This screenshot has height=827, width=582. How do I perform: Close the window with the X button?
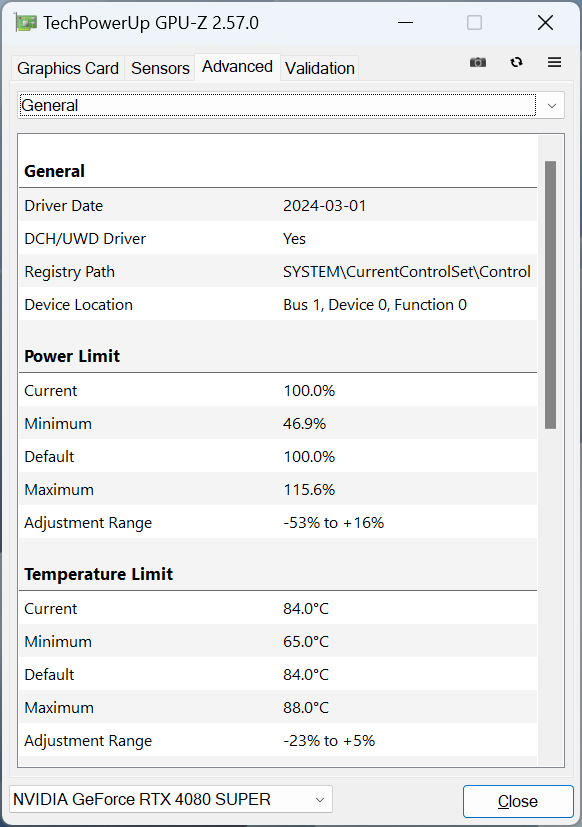(x=545, y=23)
